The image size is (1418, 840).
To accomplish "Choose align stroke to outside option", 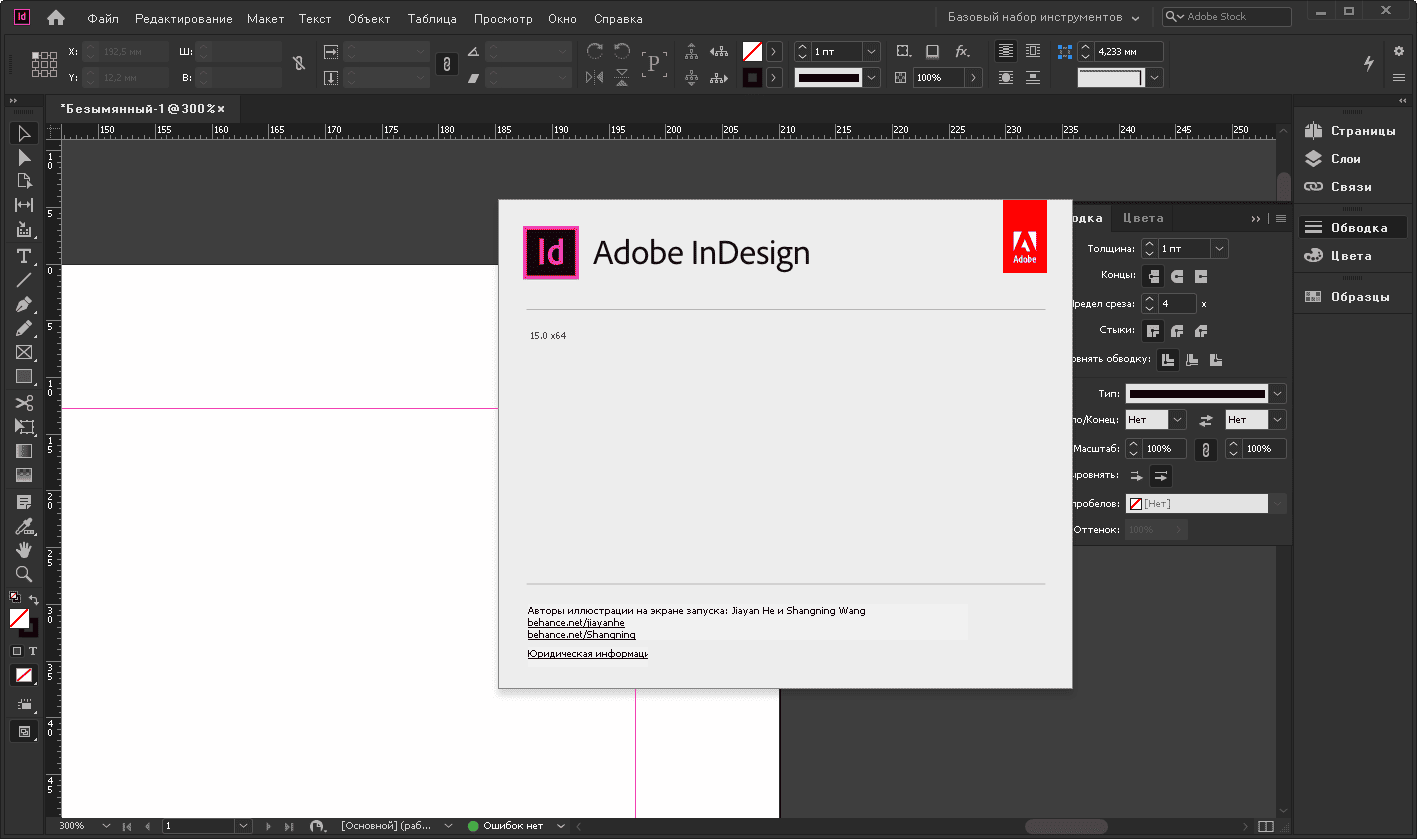I will coord(1216,360).
